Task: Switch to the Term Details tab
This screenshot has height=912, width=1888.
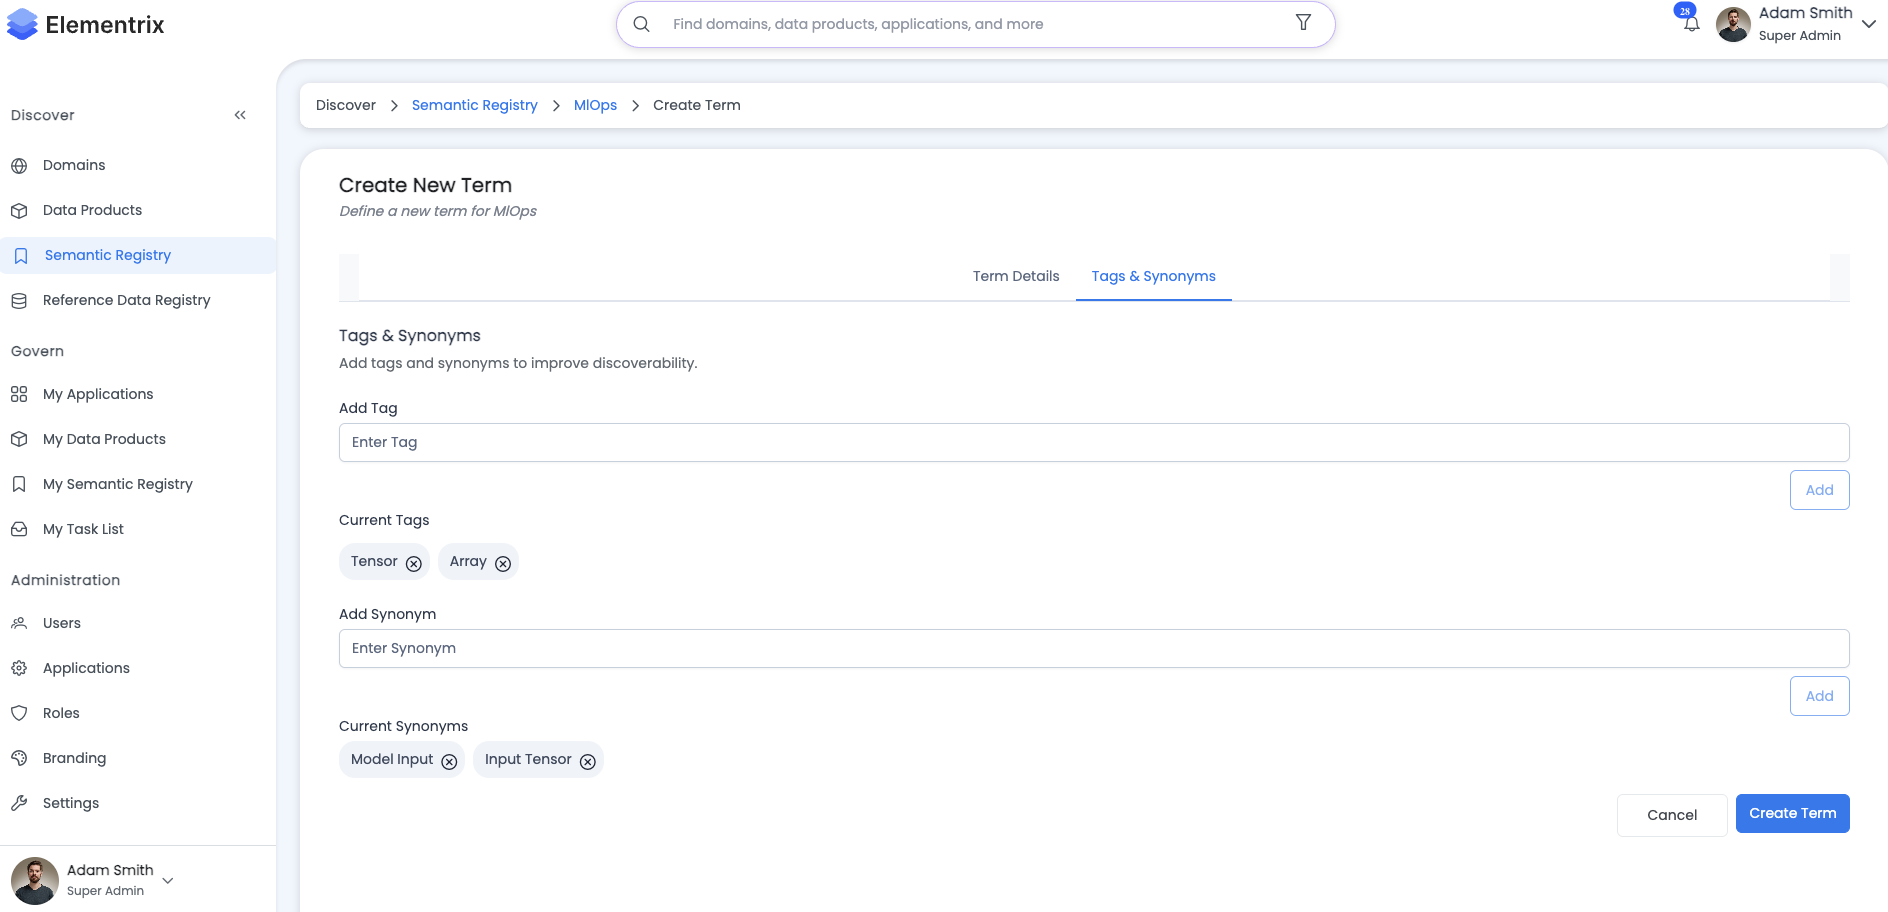Action: [1016, 276]
